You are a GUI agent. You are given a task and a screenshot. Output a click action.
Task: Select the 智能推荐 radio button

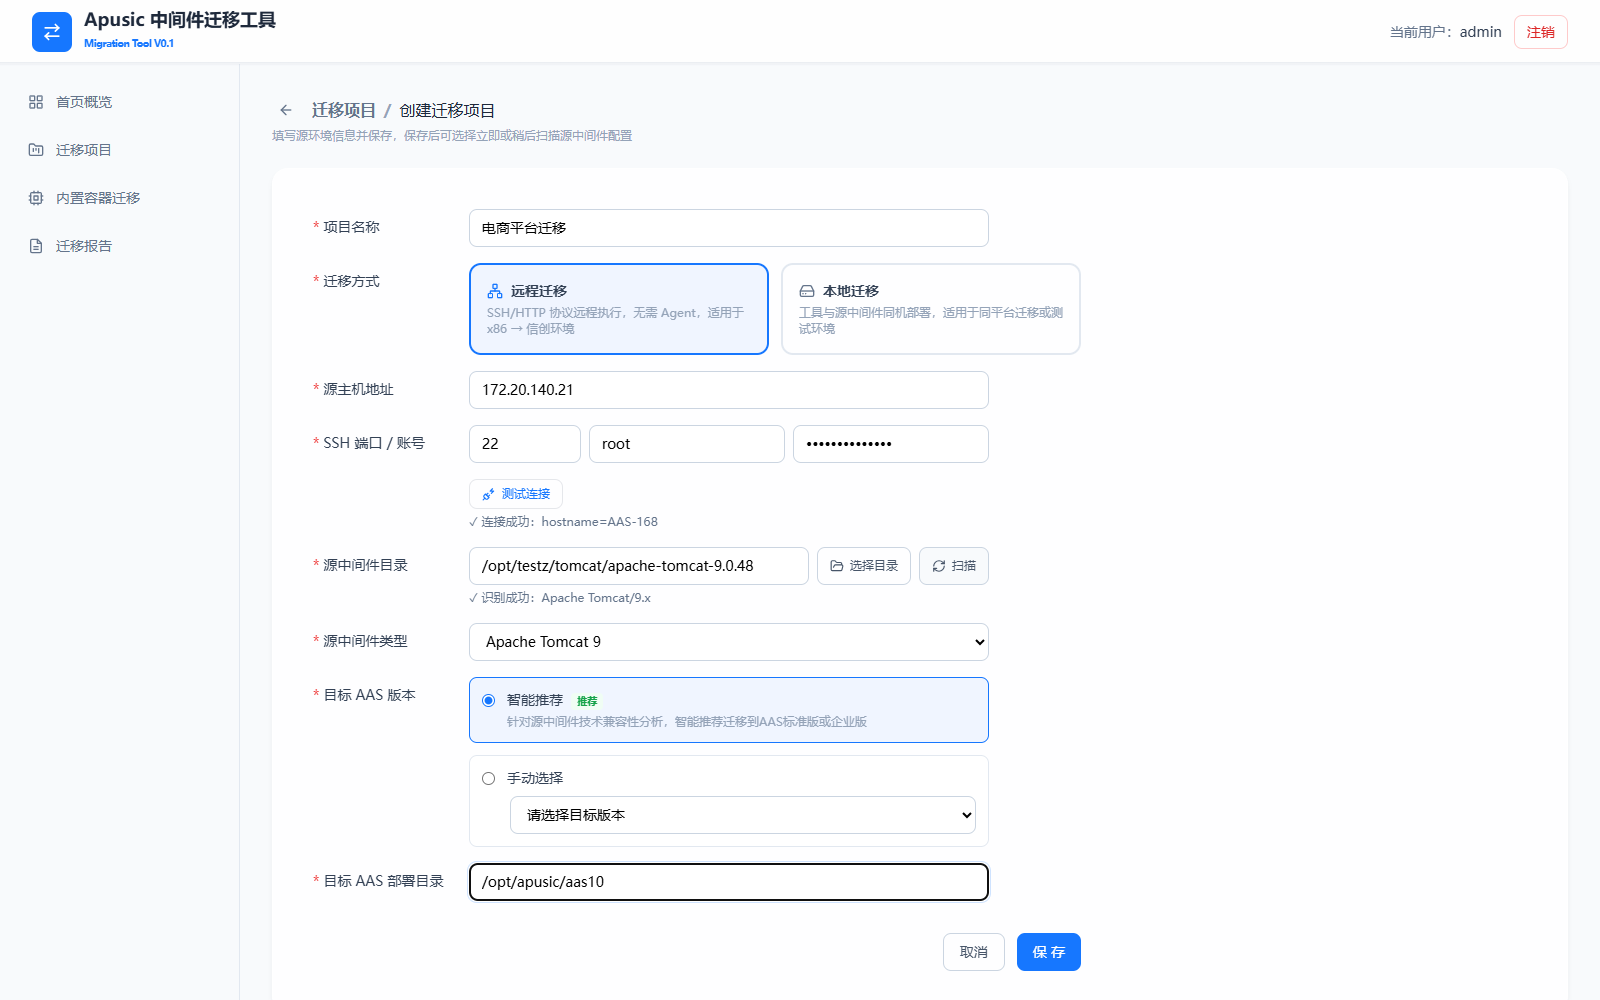coord(488,701)
